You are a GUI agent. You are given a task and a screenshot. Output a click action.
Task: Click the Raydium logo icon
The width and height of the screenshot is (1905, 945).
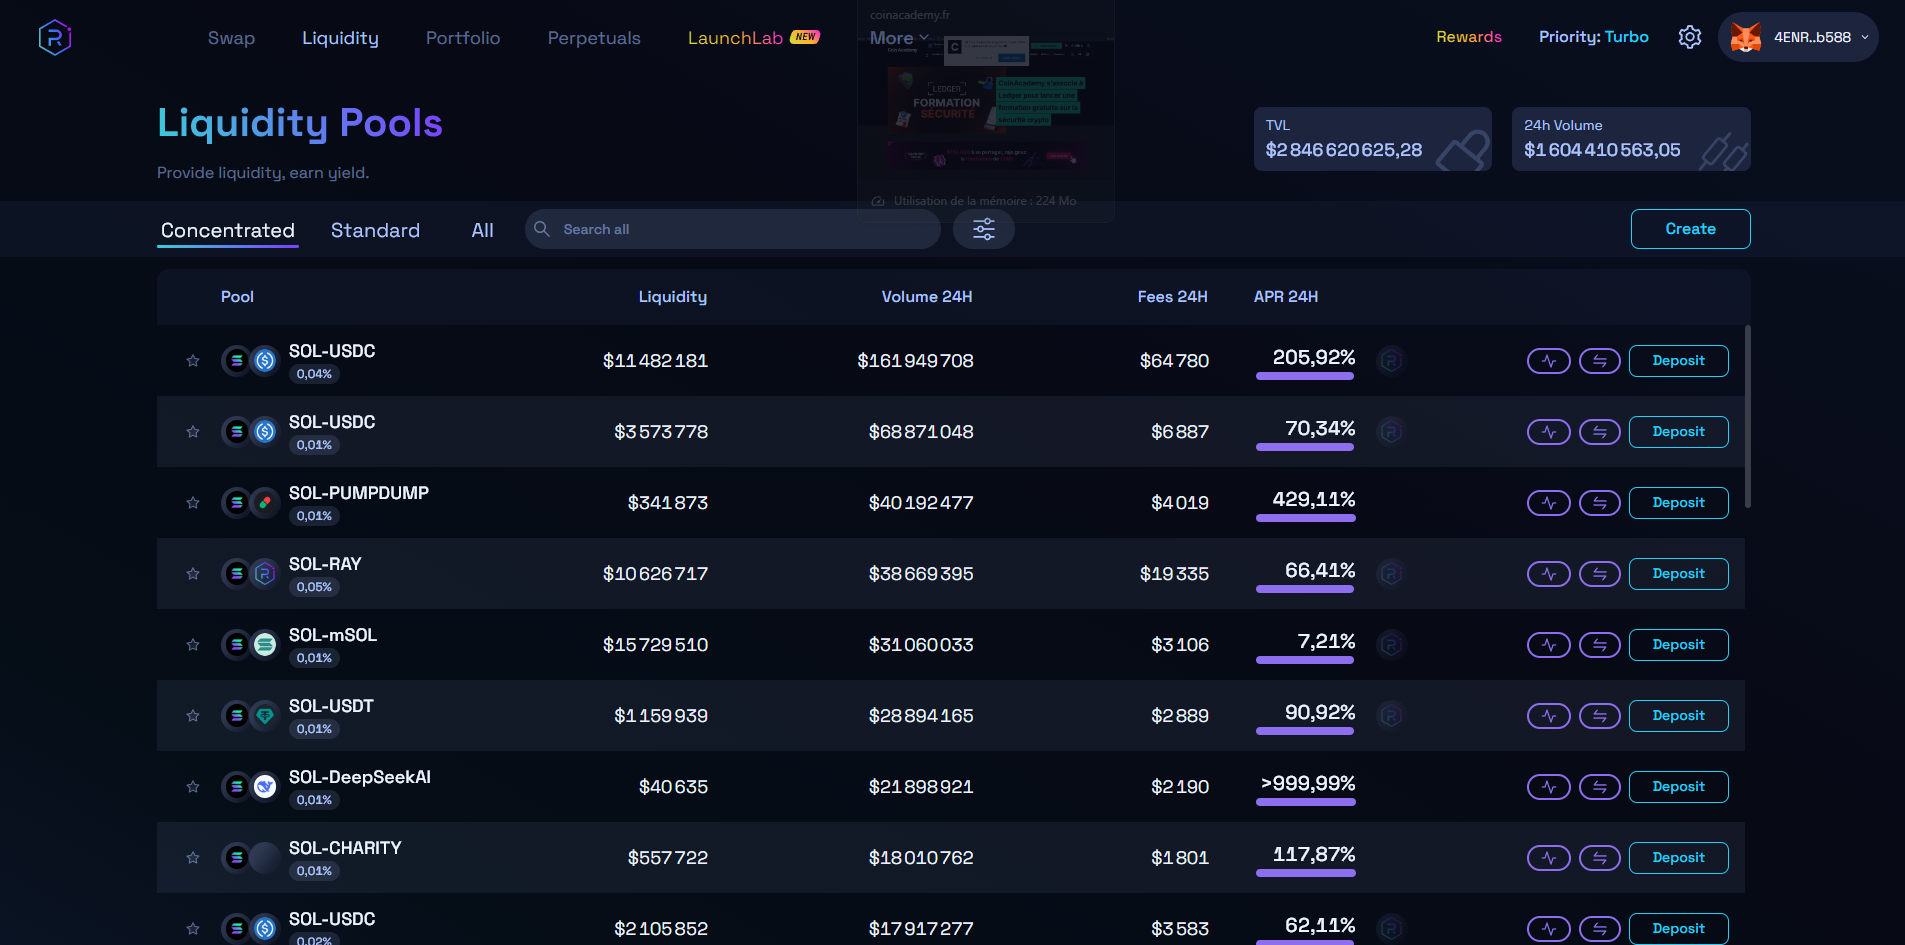pos(55,38)
